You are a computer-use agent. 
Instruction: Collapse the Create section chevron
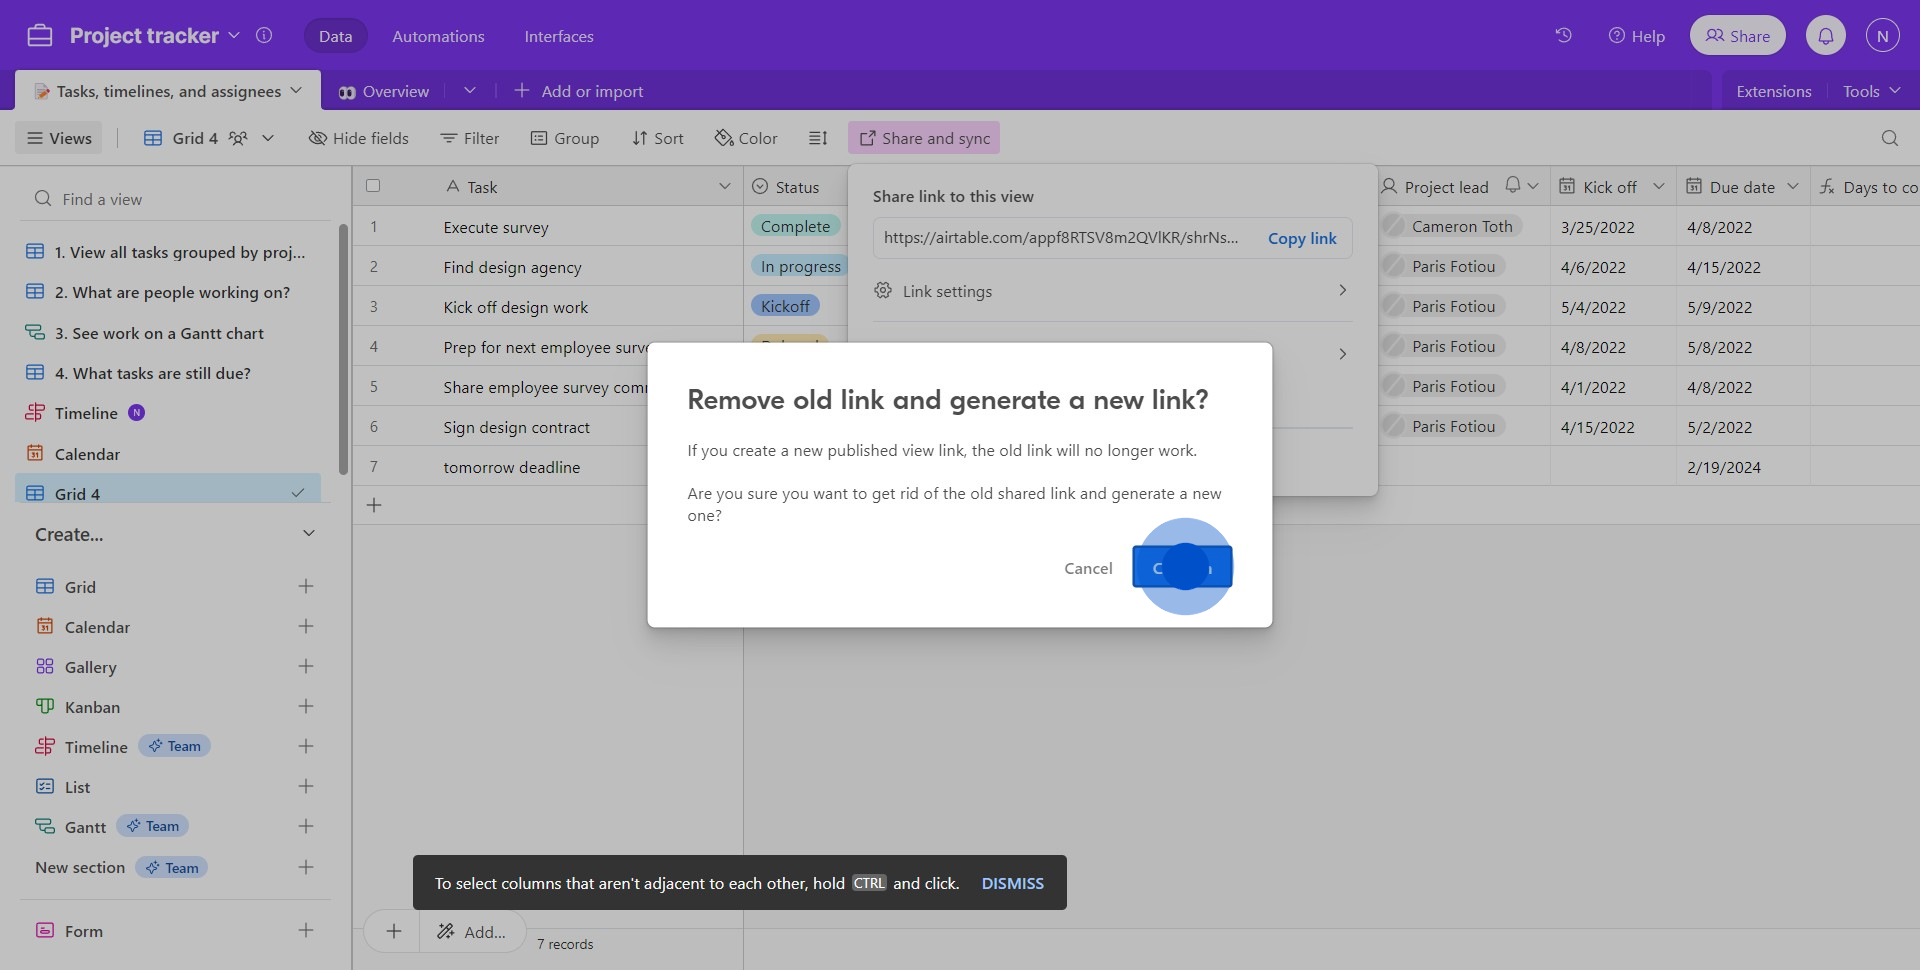309,534
